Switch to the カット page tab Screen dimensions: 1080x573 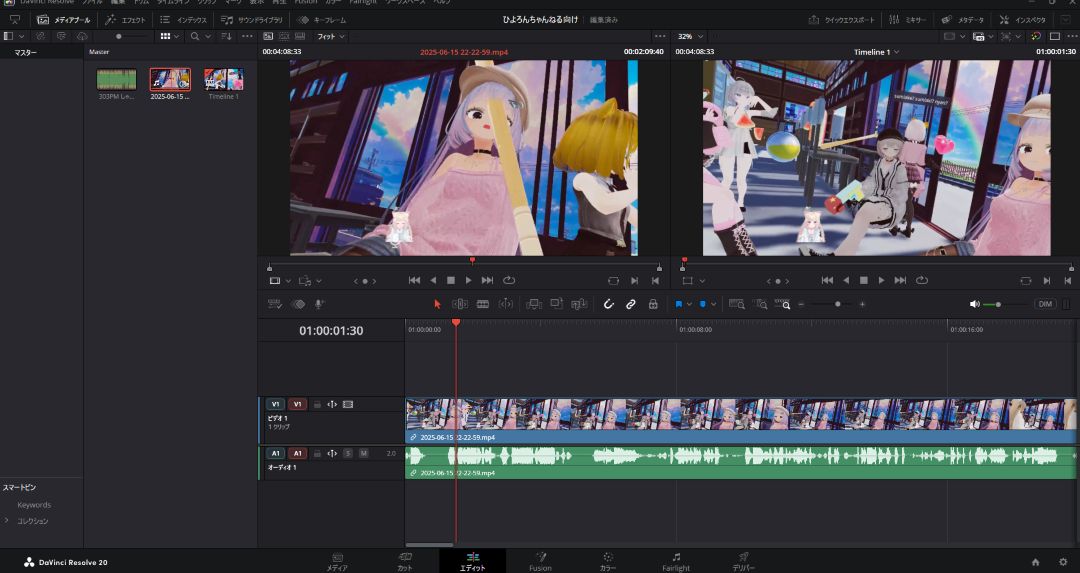tap(405, 561)
